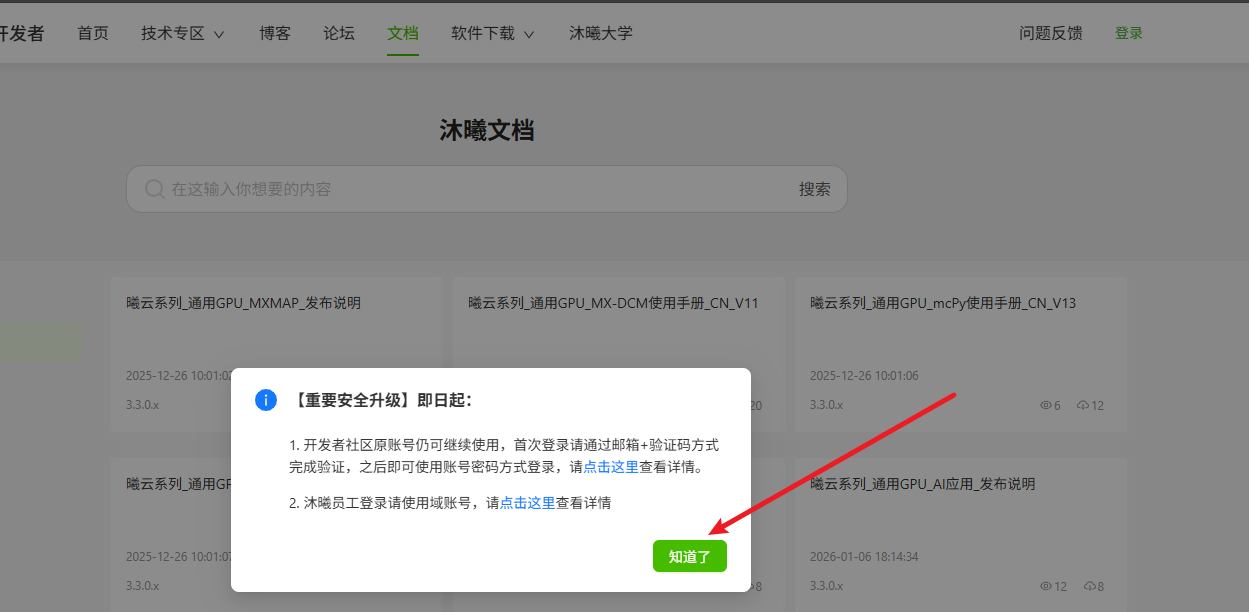Screen dimensions: 1249x612
Task: Open the 论坛 nav item
Action: (339, 33)
